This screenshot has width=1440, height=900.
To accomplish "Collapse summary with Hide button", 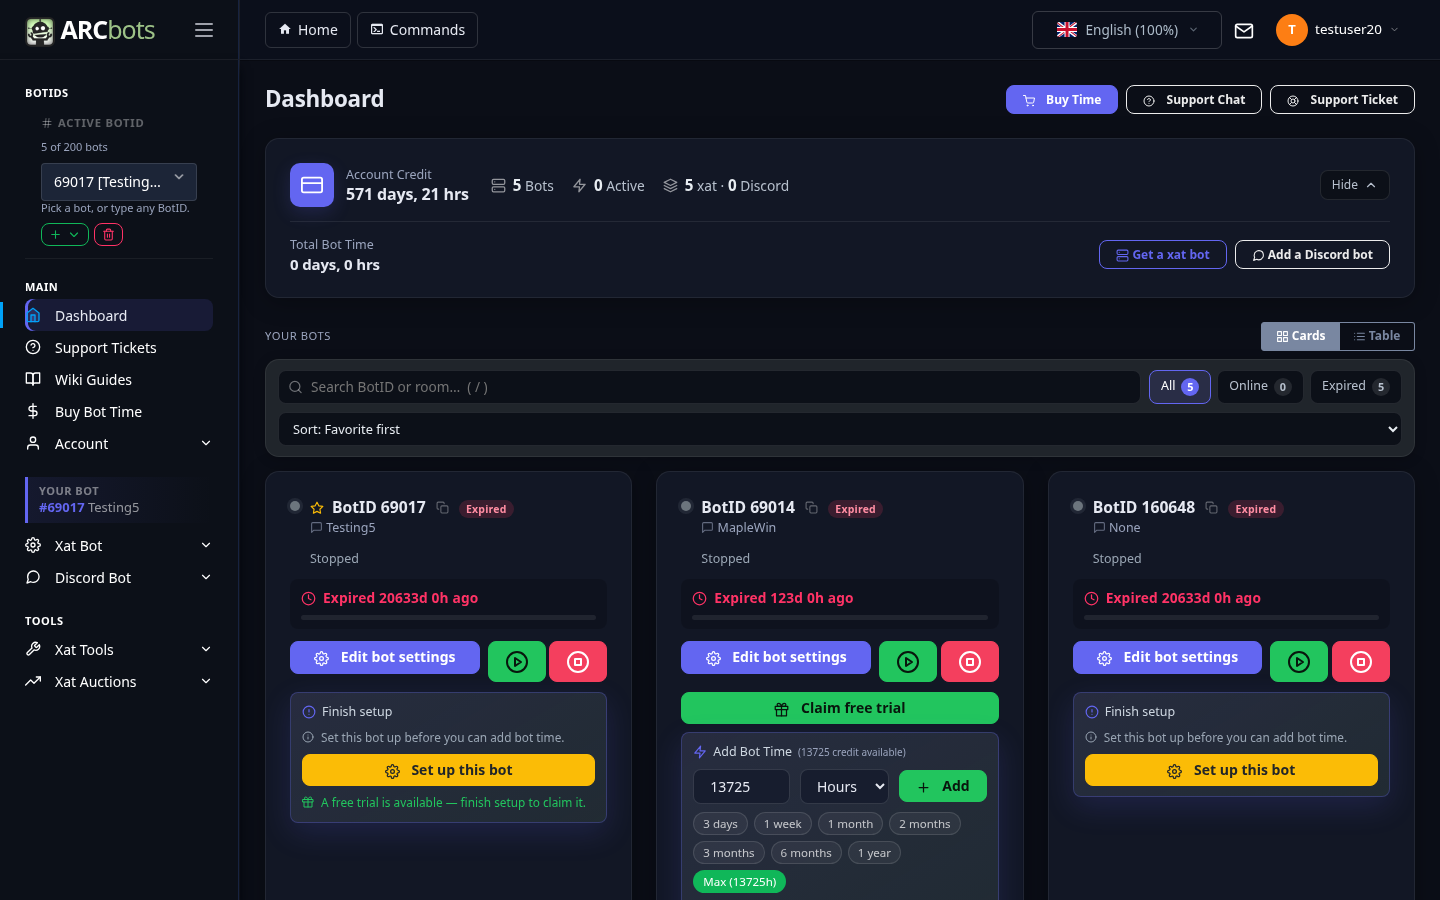I will pos(1354,185).
